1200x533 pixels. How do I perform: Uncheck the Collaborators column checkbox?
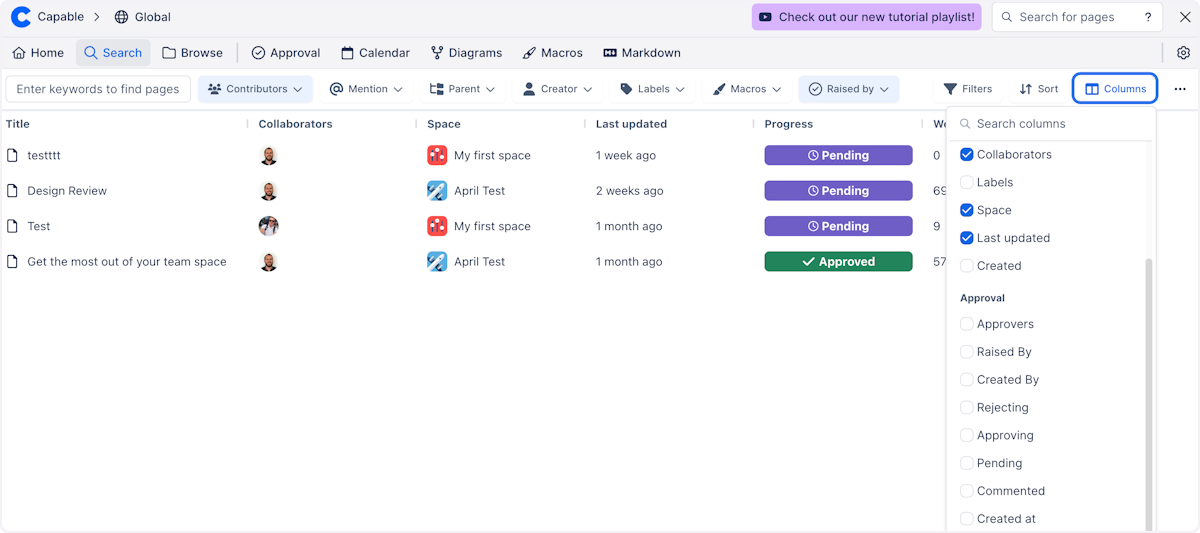pyautogui.click(x=967, y=155)
